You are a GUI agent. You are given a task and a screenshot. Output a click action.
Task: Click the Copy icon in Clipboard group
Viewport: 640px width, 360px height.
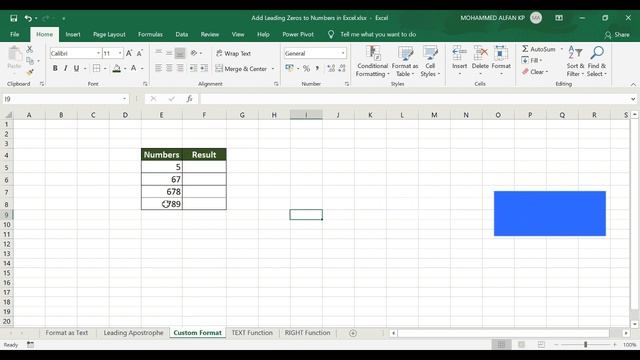coord(30,61)
